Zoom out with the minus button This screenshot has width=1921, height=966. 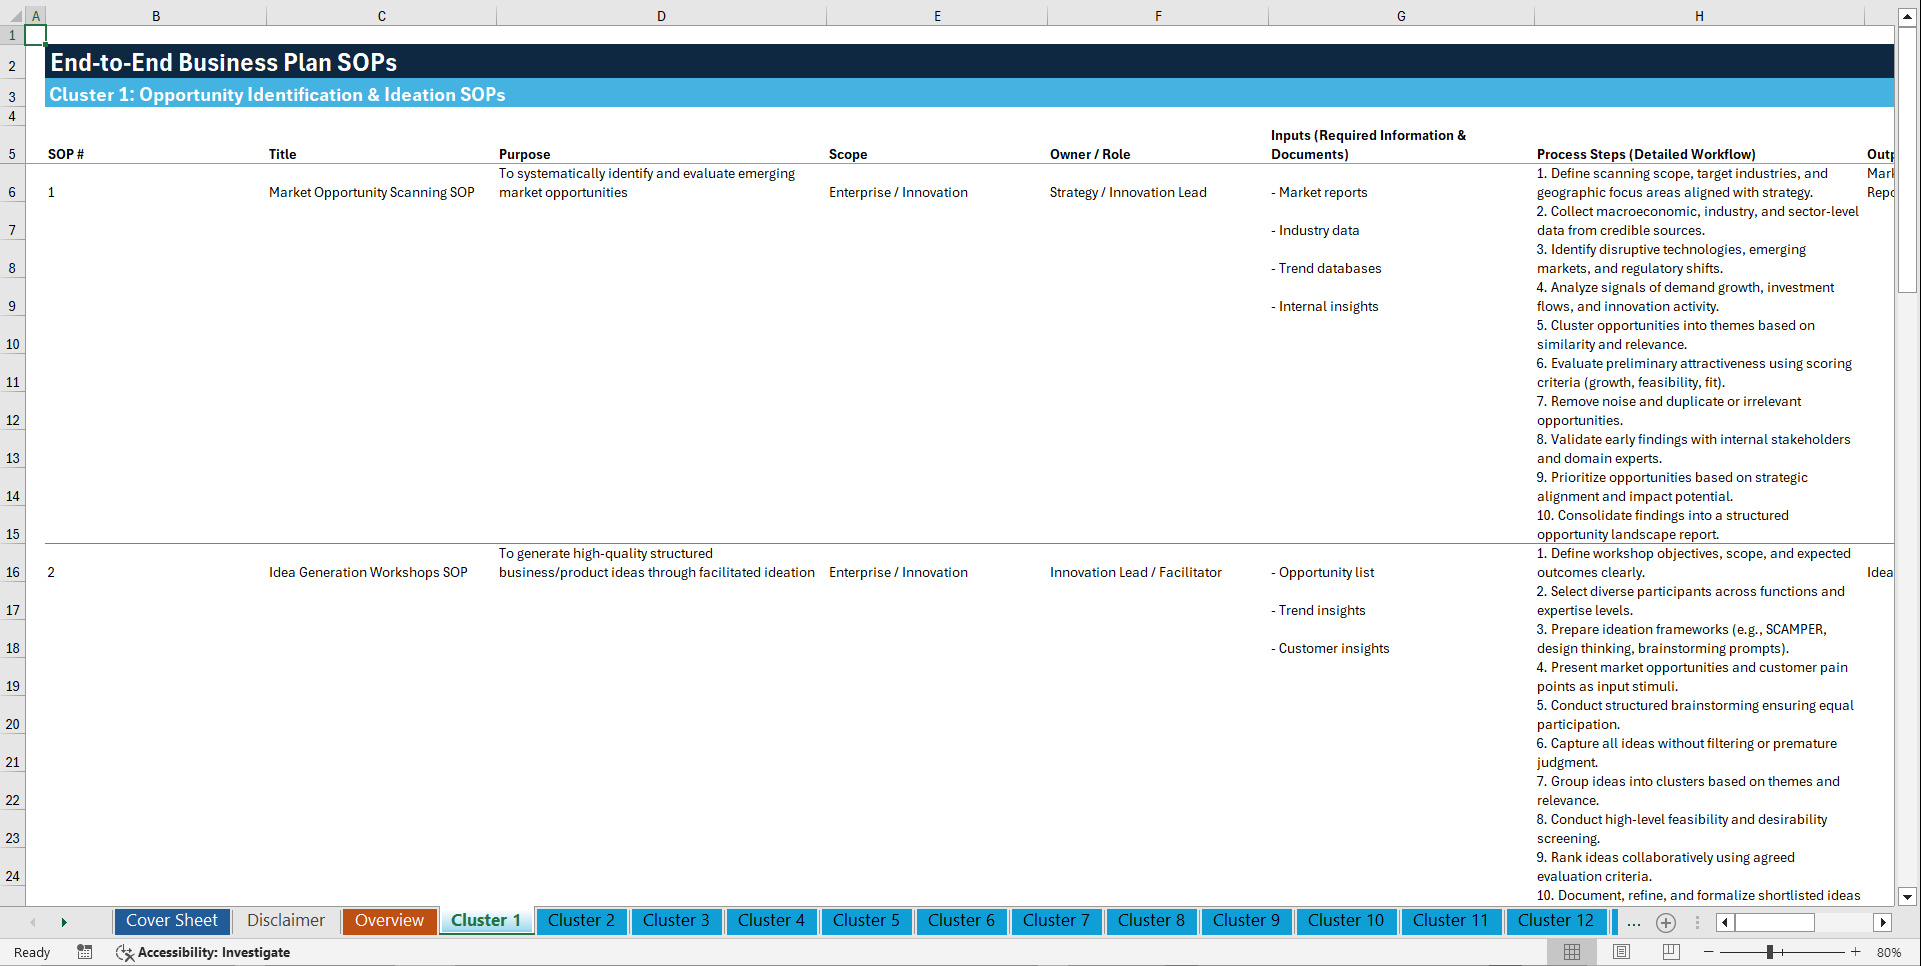[1709, 952]
